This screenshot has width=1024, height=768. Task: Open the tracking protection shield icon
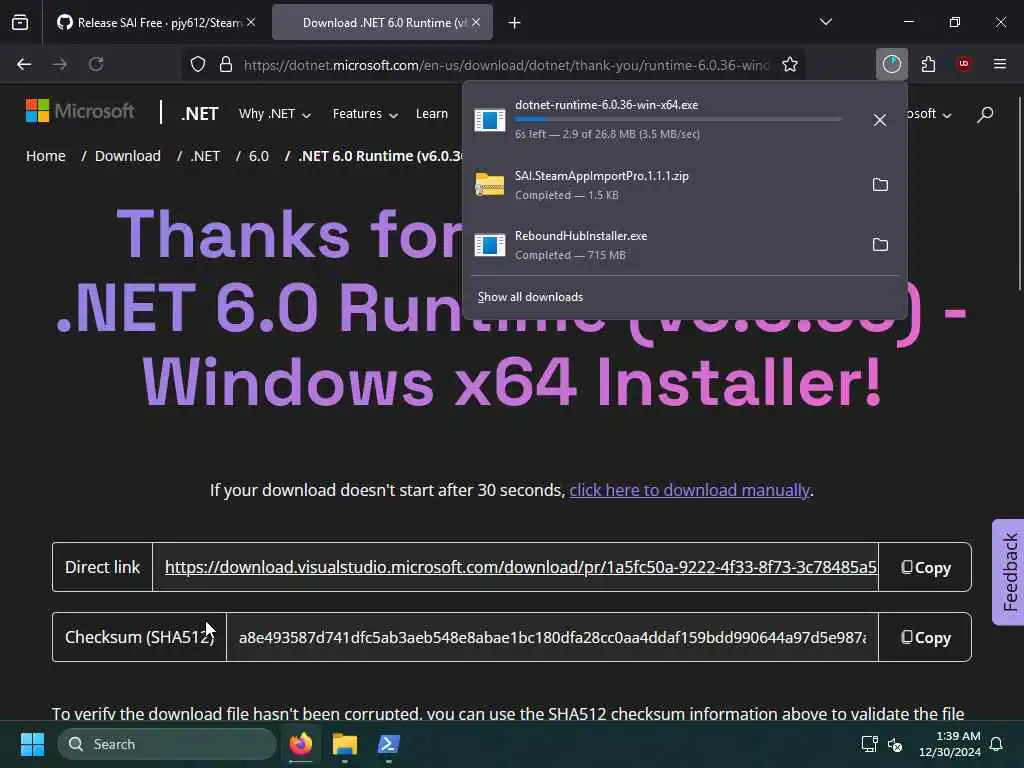[x=198, y=64]
